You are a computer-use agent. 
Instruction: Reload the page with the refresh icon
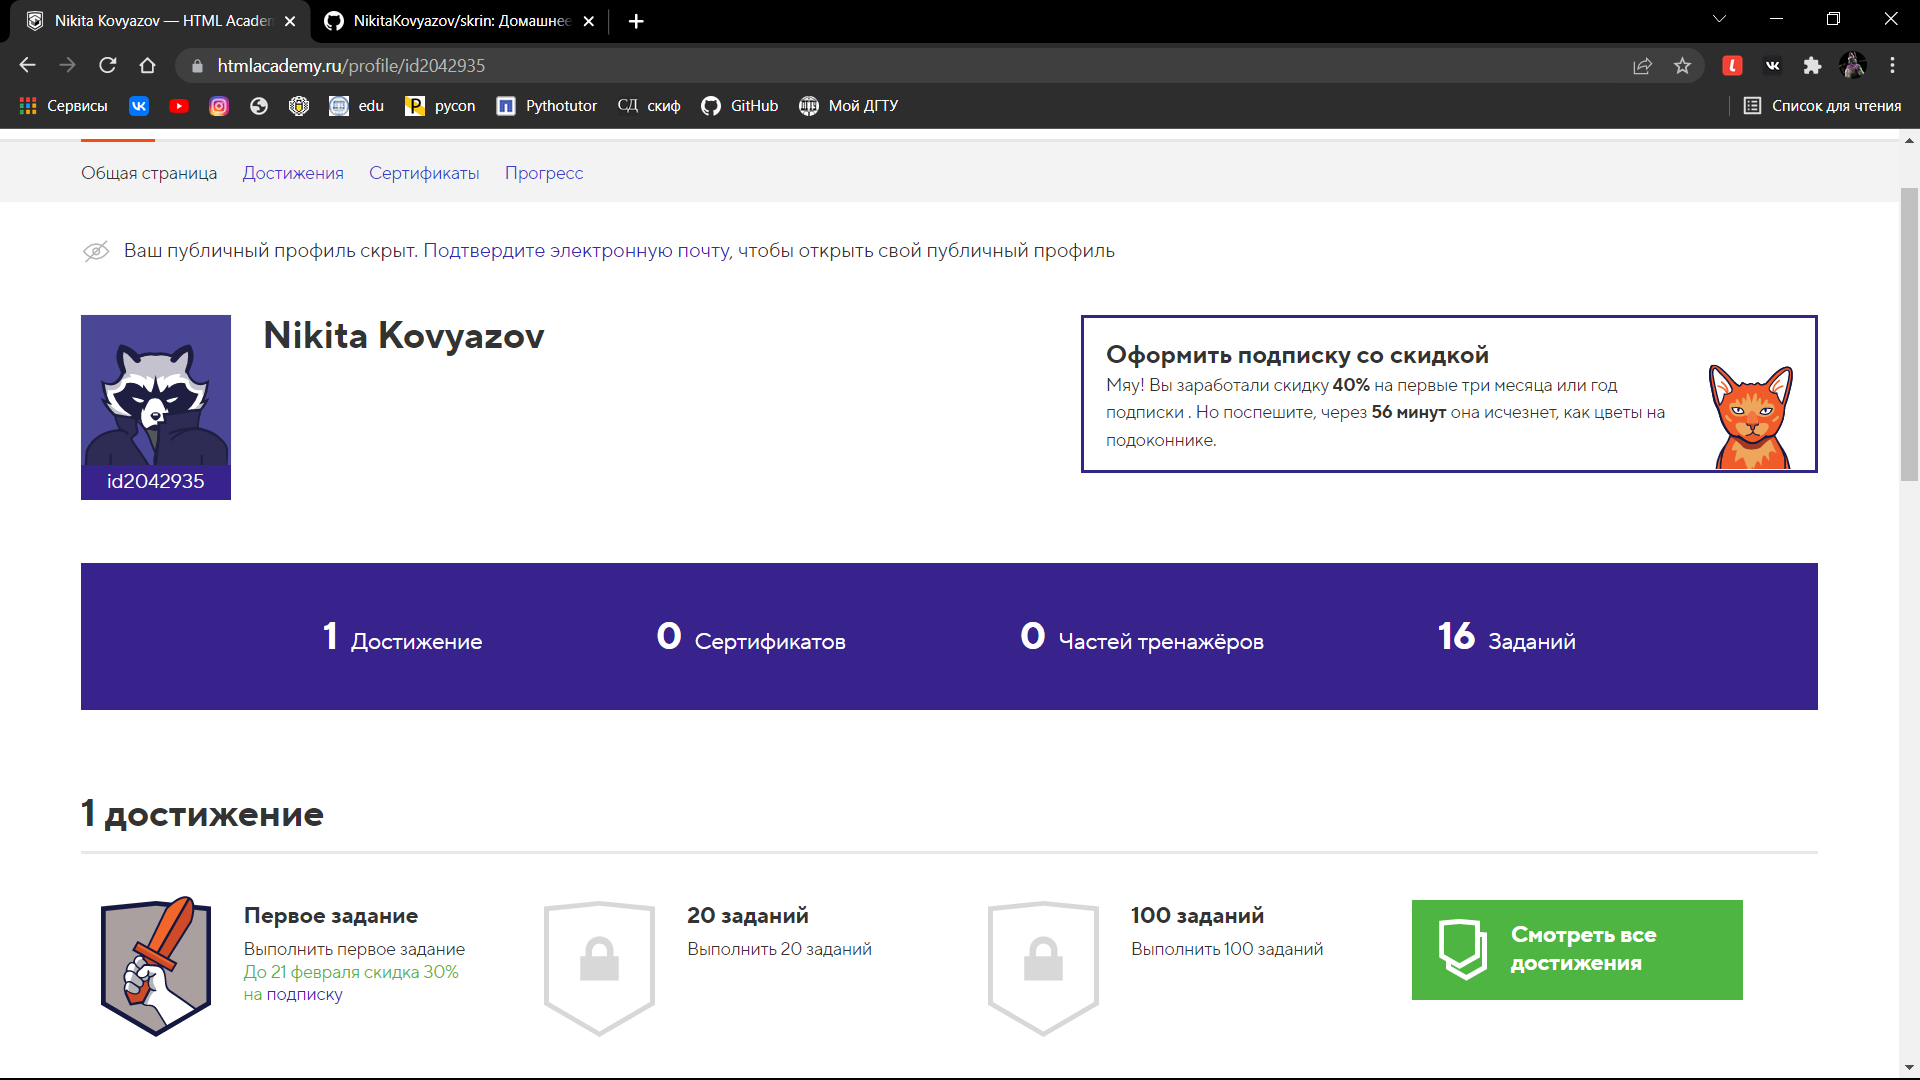click(x=107, y=65)
